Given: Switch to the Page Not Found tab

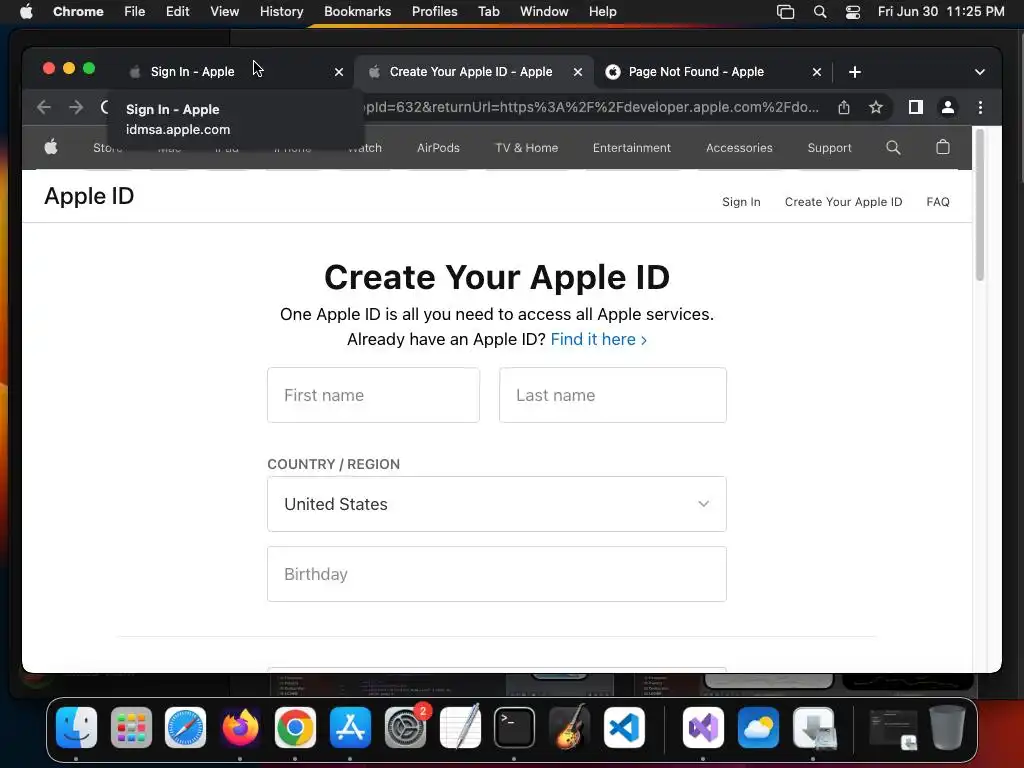Looking at the screenshot, I should 696,72.
